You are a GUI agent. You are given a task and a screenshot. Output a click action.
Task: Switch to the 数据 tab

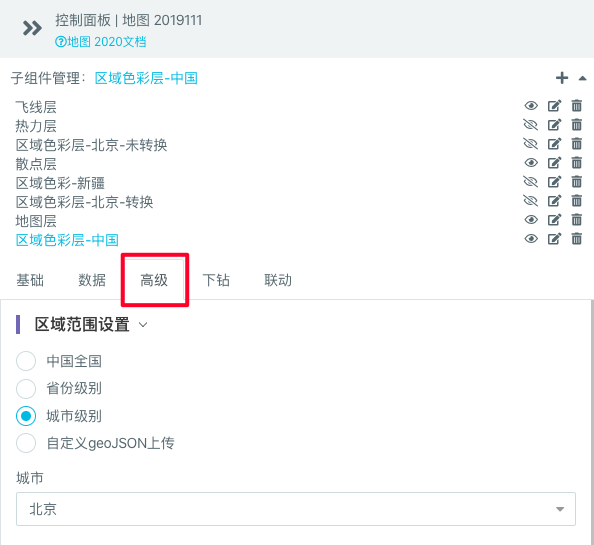point(92,280)
